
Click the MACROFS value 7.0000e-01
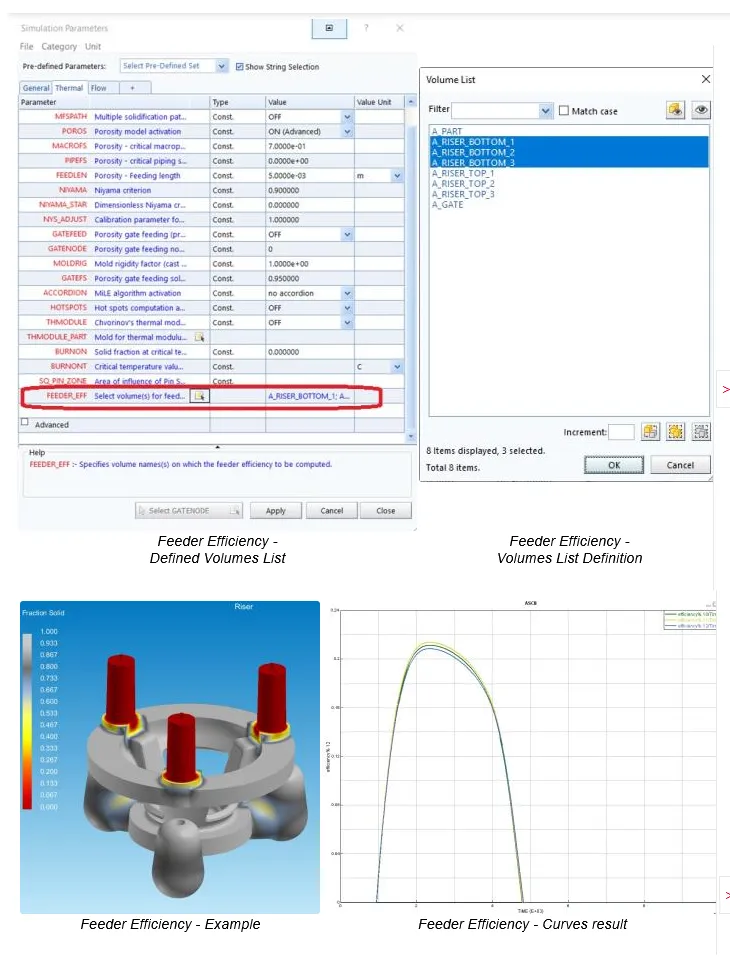pos(309,146)
